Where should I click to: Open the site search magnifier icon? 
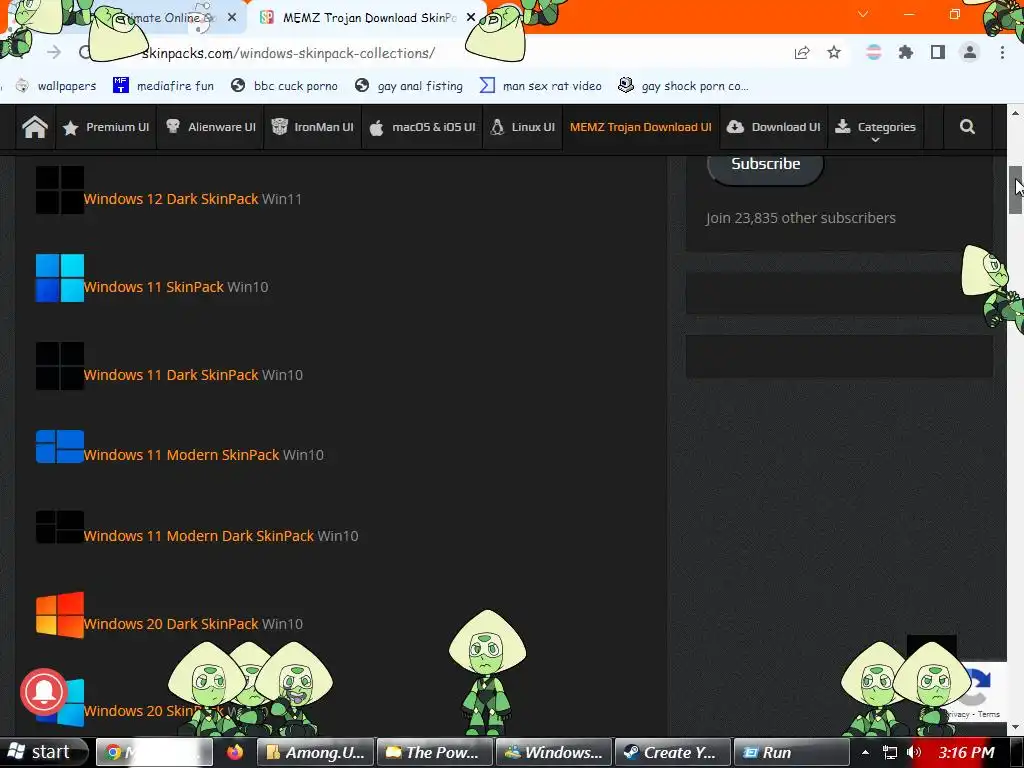[967, 127]
